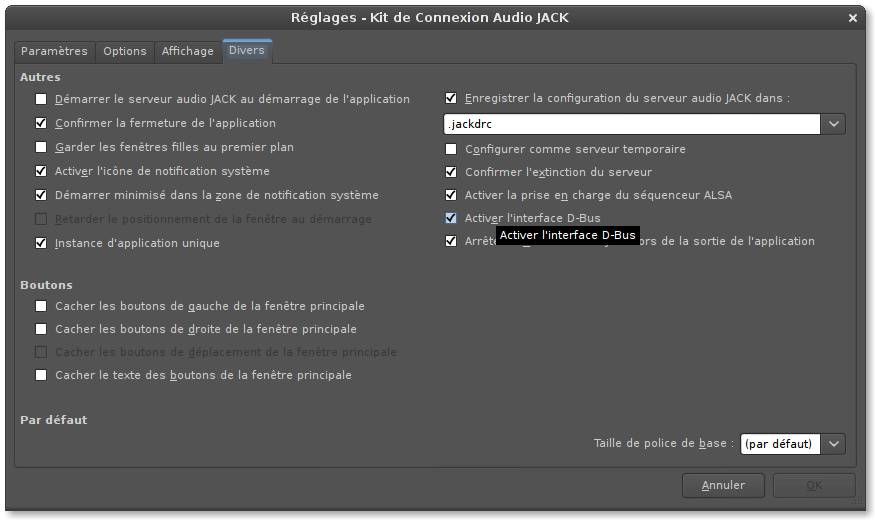
Task: Toggle Confirmer la fermeture de l'application
Action: 41,123
